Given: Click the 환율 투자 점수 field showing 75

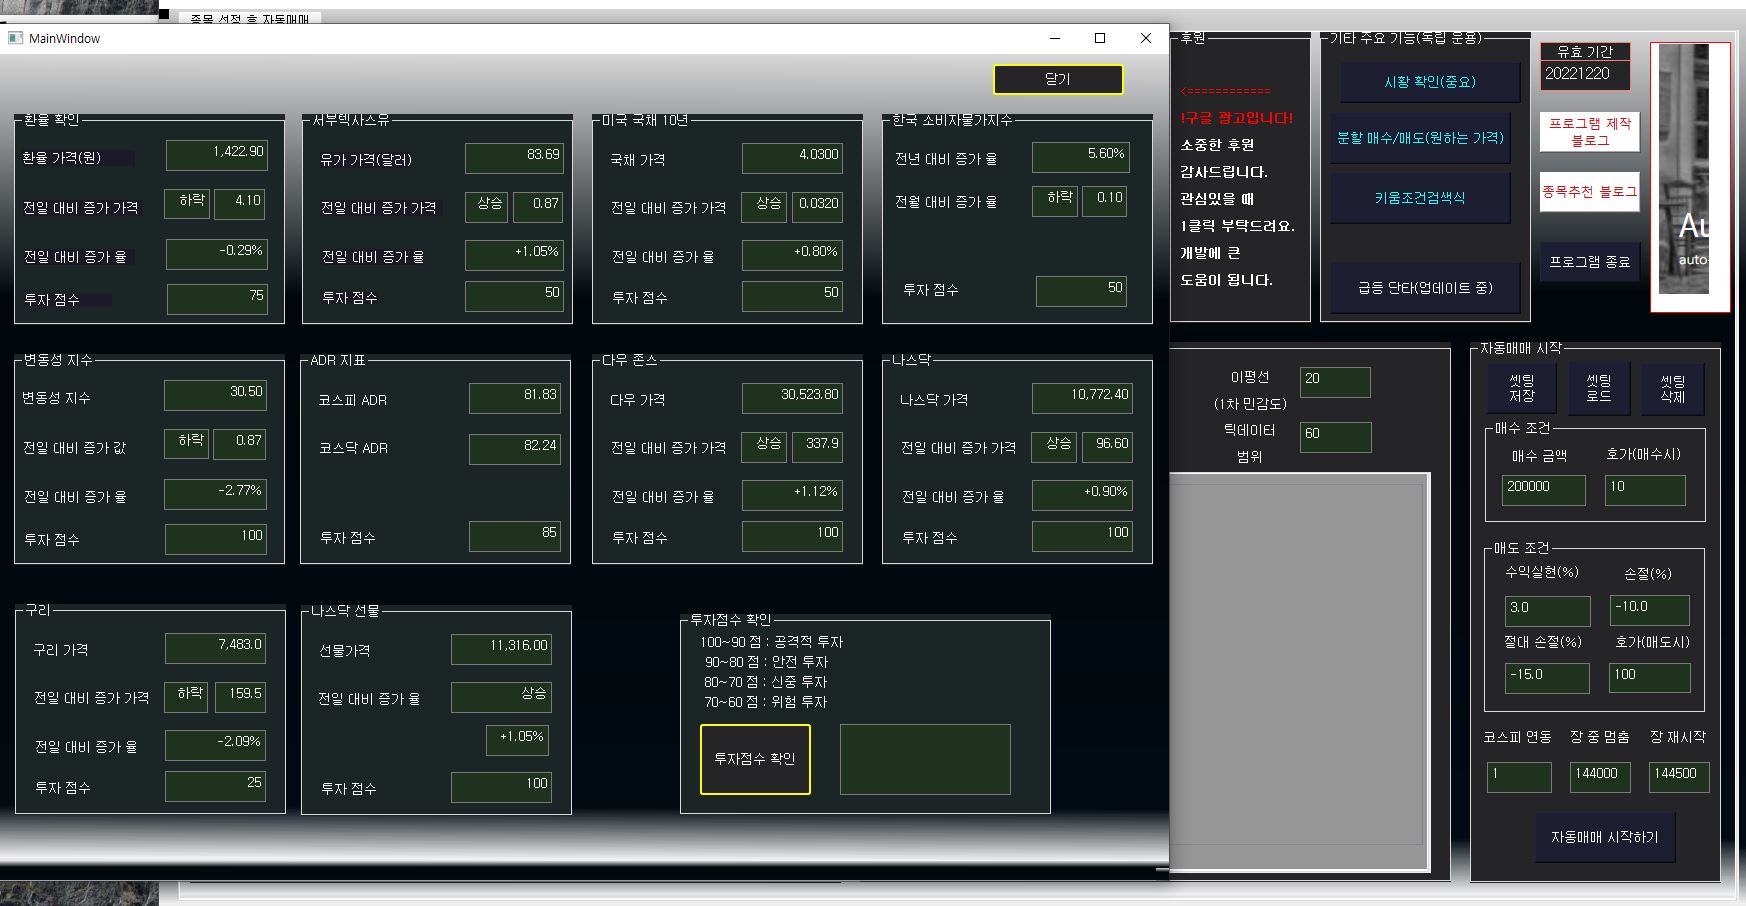Looking at the screenshot, I should click(x=217, y=299).
